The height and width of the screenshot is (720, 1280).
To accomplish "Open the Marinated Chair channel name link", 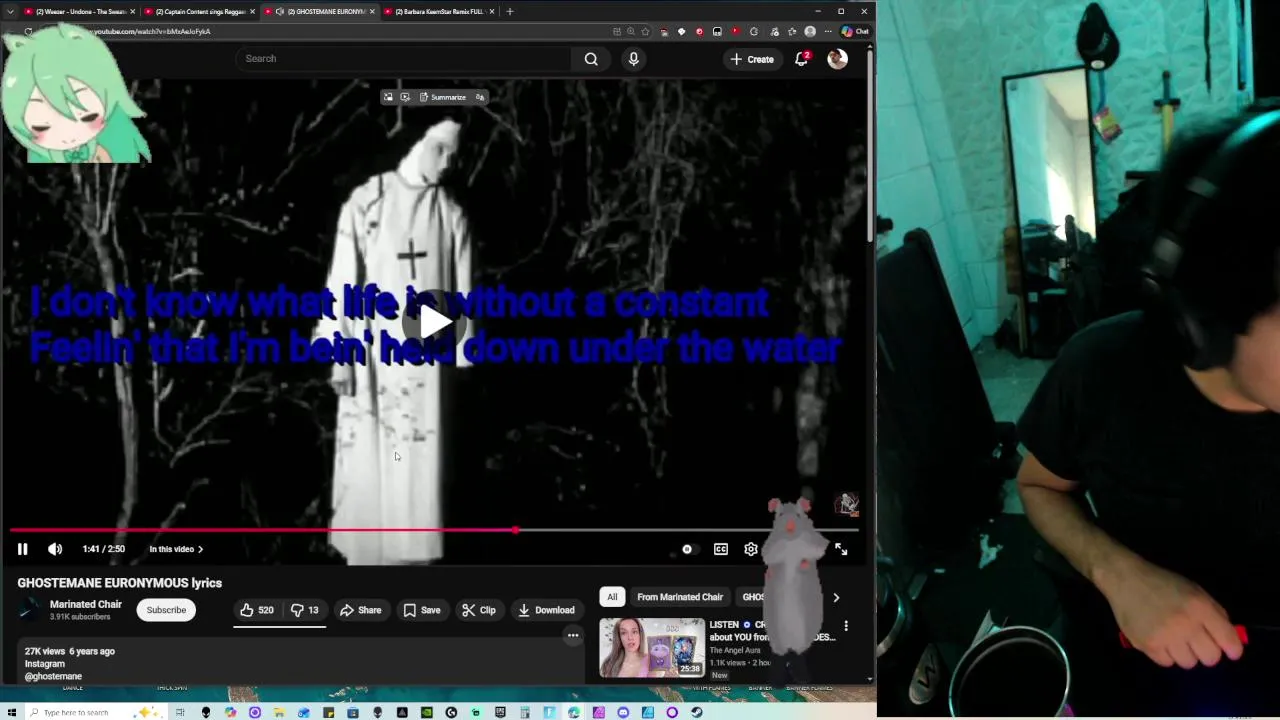I will point(86,604).
